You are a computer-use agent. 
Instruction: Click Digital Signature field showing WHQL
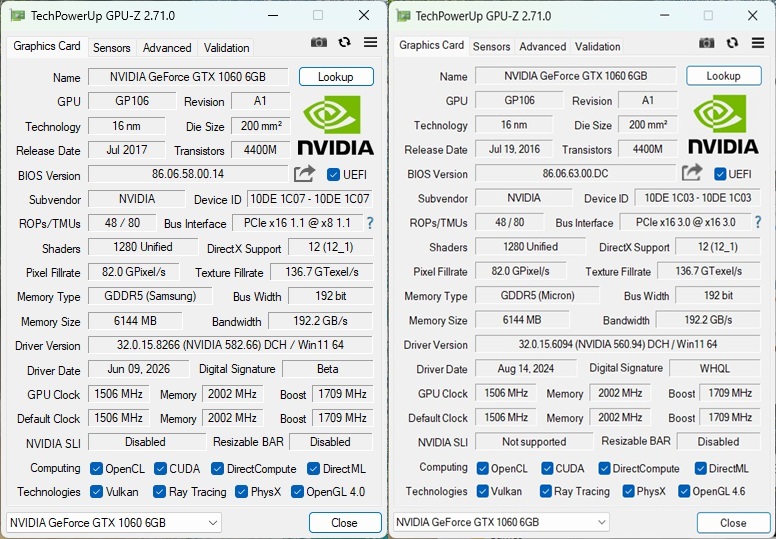point(715,368)
